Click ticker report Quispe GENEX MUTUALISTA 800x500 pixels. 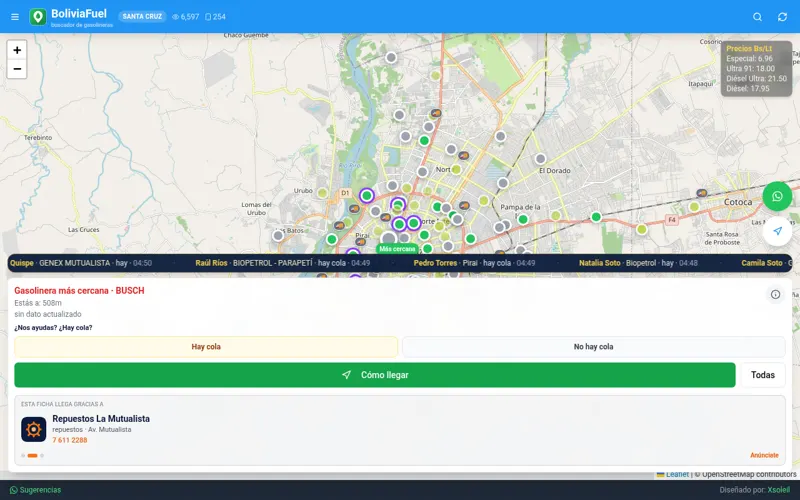tap(81, 263)
